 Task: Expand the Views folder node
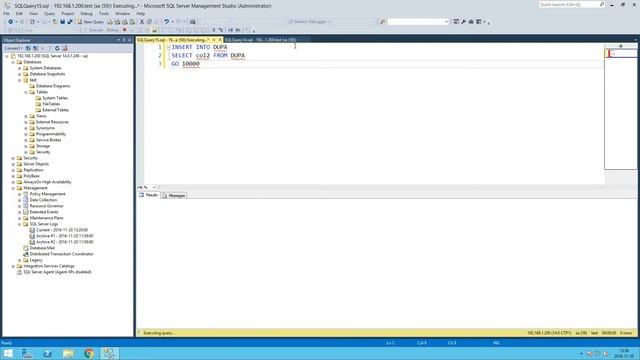(x=26, y=116)
